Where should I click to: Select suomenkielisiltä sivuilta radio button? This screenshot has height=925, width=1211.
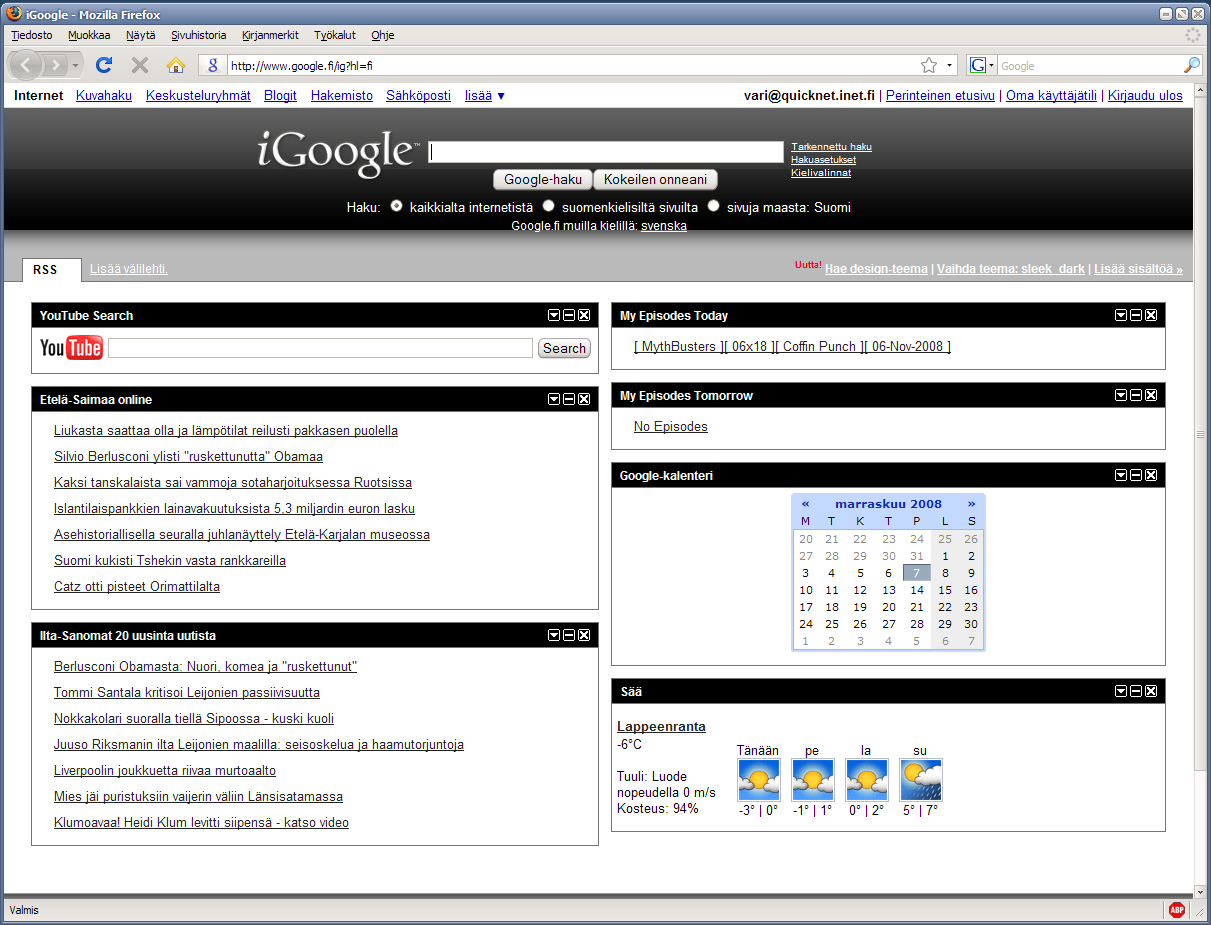(548, 206)
